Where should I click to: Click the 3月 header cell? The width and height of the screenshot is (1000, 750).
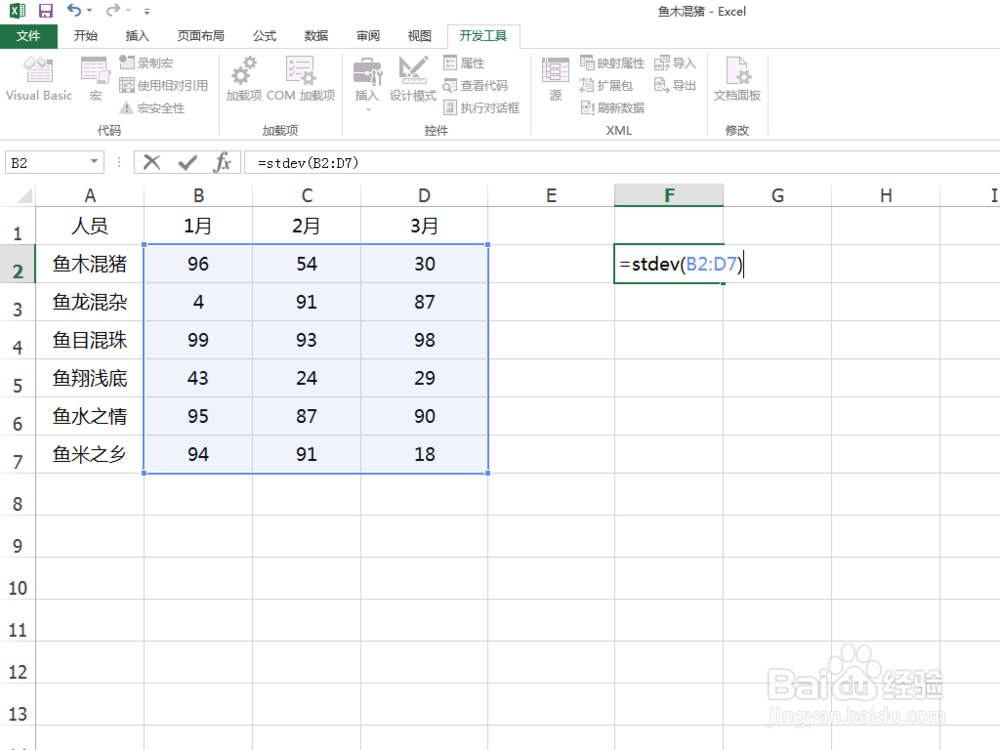pos(424,226)
